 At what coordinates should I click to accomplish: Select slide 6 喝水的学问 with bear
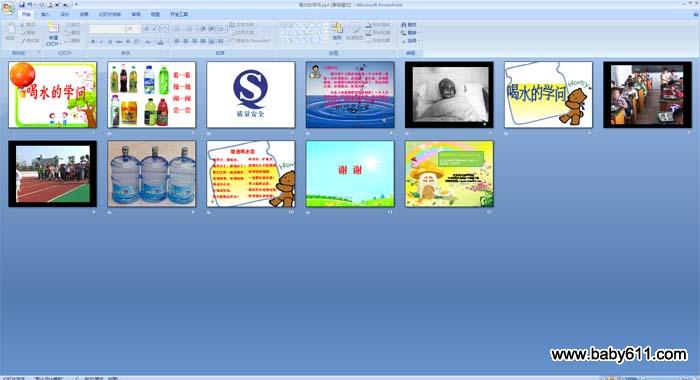(x=548, y=95)
